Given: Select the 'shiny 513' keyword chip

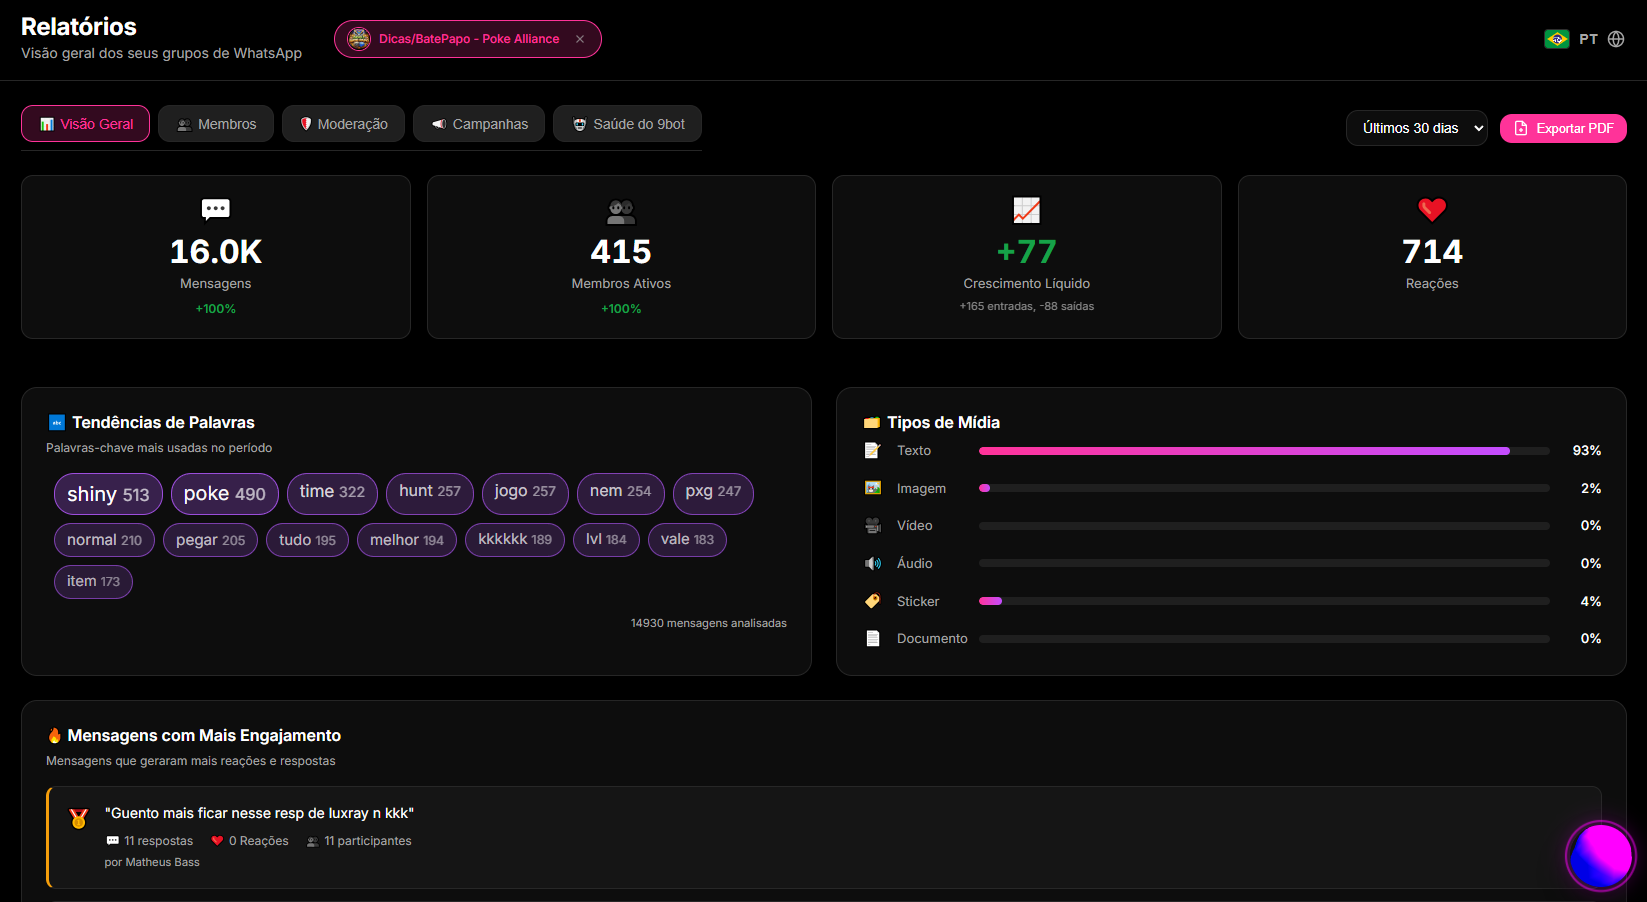Looking at the screenshot, I should [108, 494].
